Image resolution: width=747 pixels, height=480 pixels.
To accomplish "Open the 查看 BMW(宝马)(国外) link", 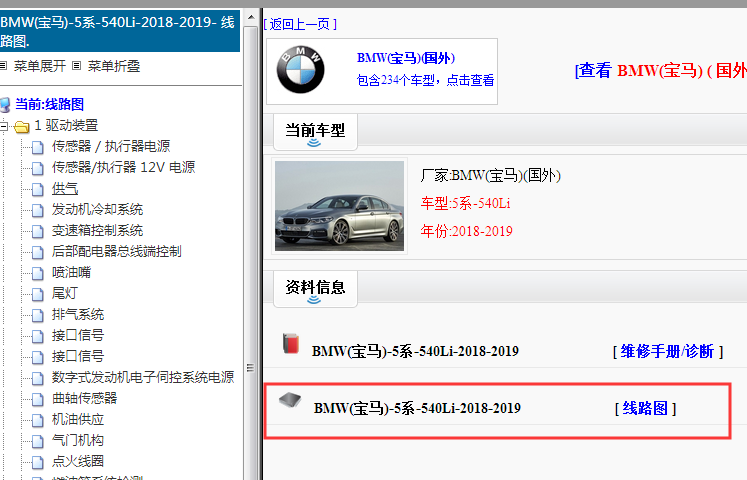I will (660, 70).
